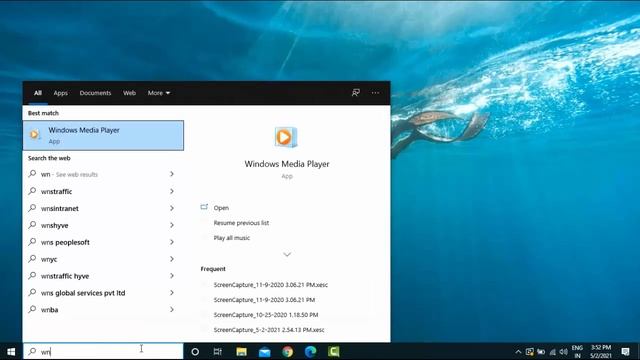
Task: Expand arrow next to wns peoplesoft
Action: pos(172,242)
